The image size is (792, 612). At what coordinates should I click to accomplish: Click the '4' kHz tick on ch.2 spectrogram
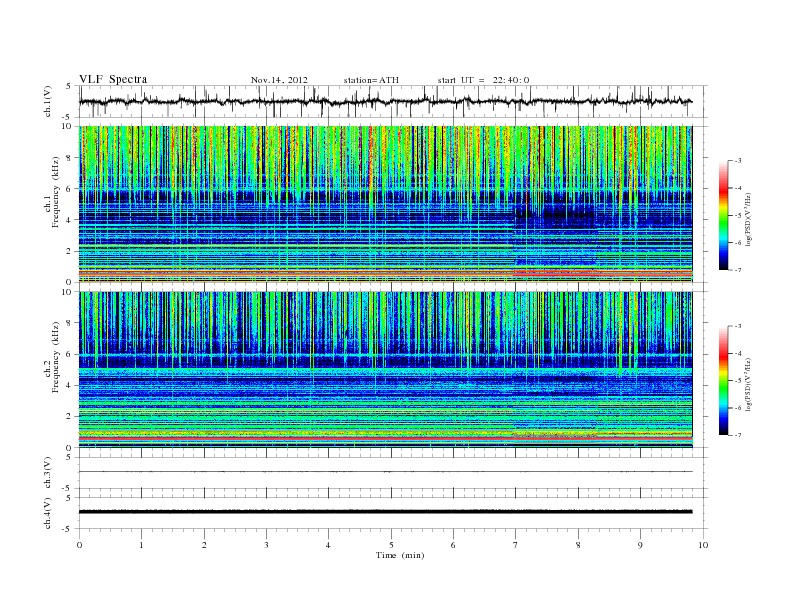click(x=69, y=385)
